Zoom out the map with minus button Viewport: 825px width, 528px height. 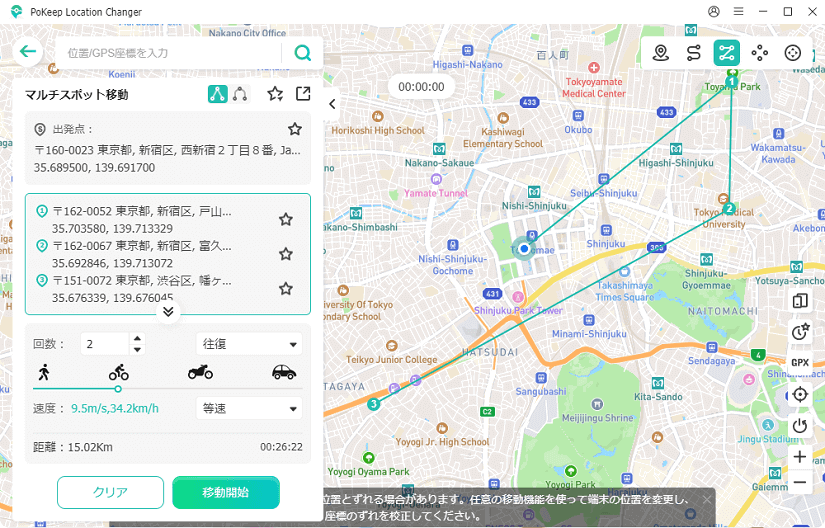point(800,482)
